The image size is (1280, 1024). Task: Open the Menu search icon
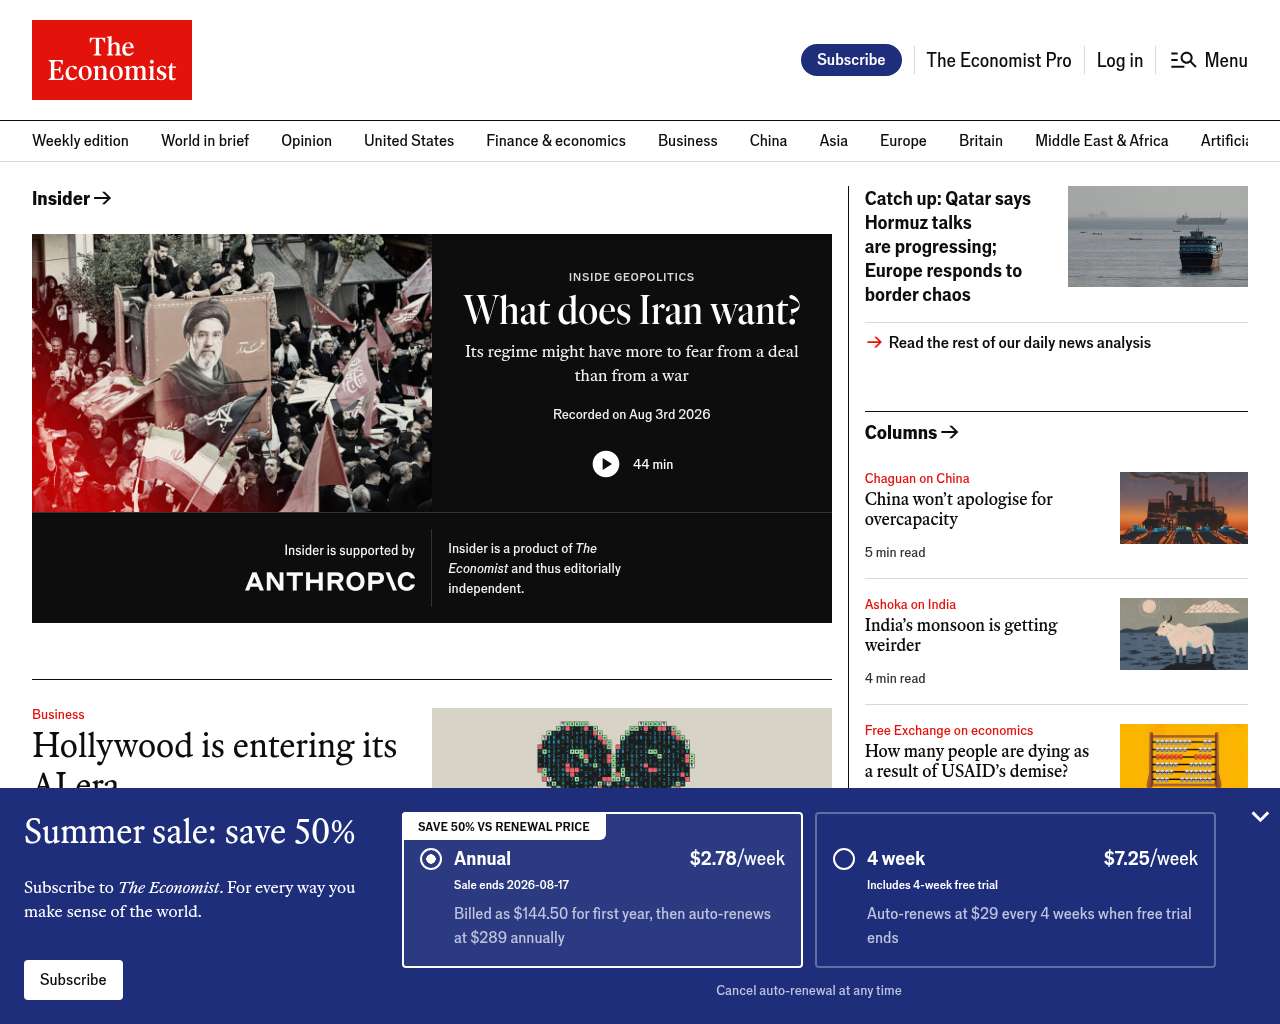click(1183, 60)
